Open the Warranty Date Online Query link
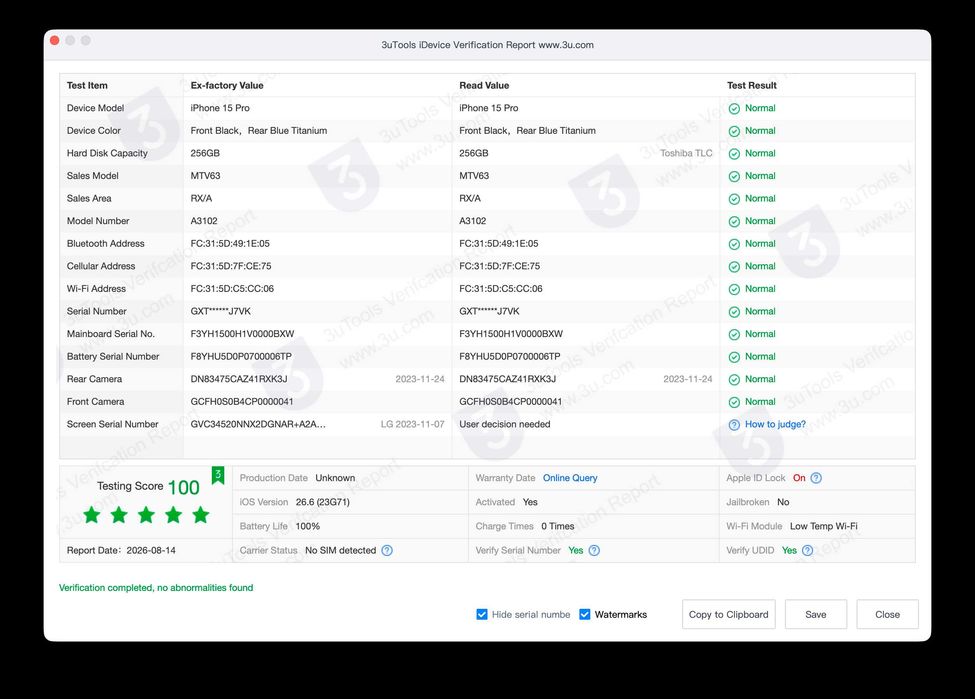Image resolution: width=975 pixels, height=699 pixels. tap(570, 478)
